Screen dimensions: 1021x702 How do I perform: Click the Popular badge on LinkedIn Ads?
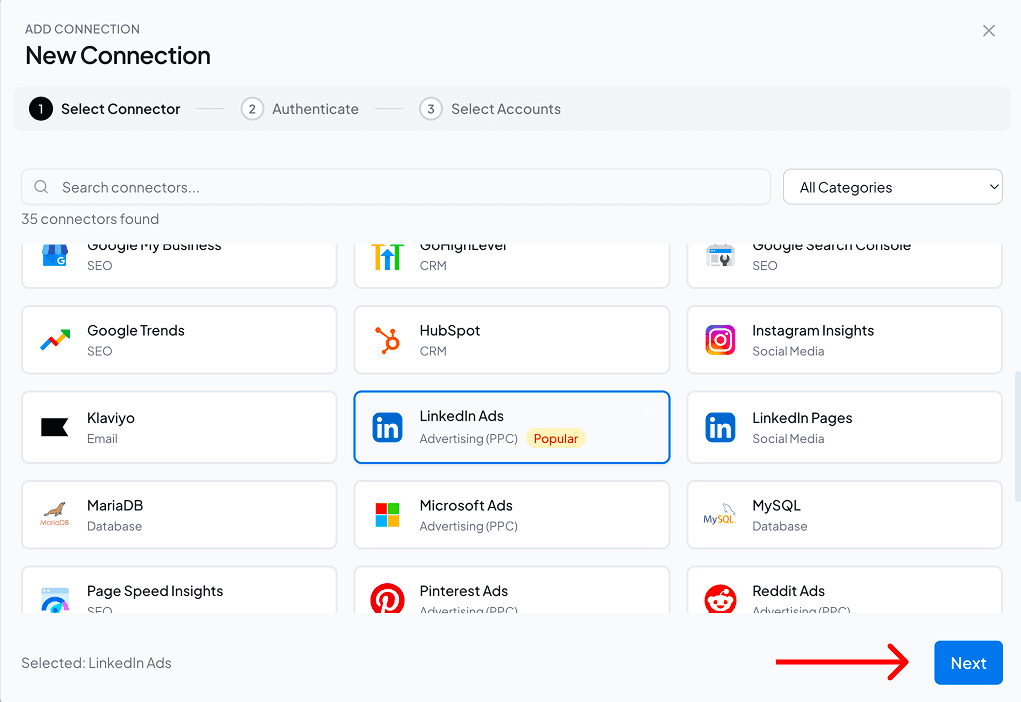coord(555,438)
